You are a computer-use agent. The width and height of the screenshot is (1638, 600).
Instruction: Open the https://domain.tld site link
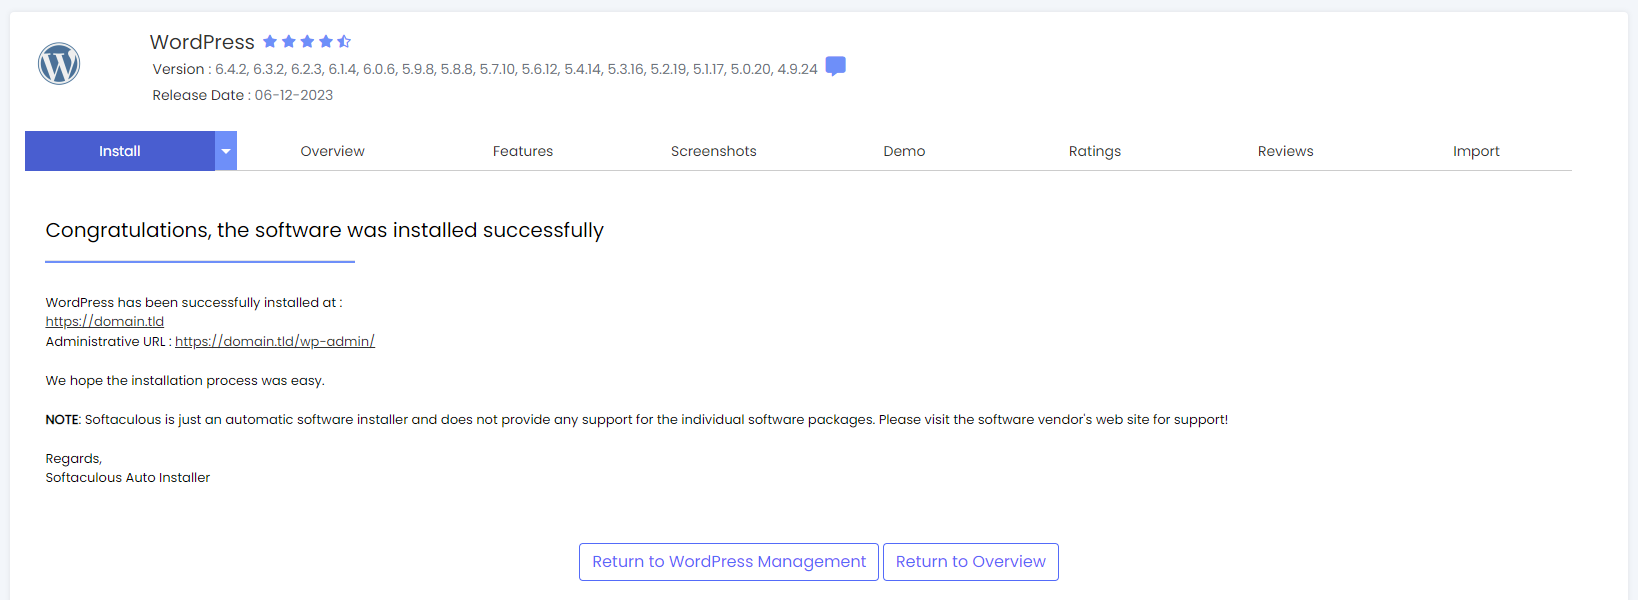(105, 322)
